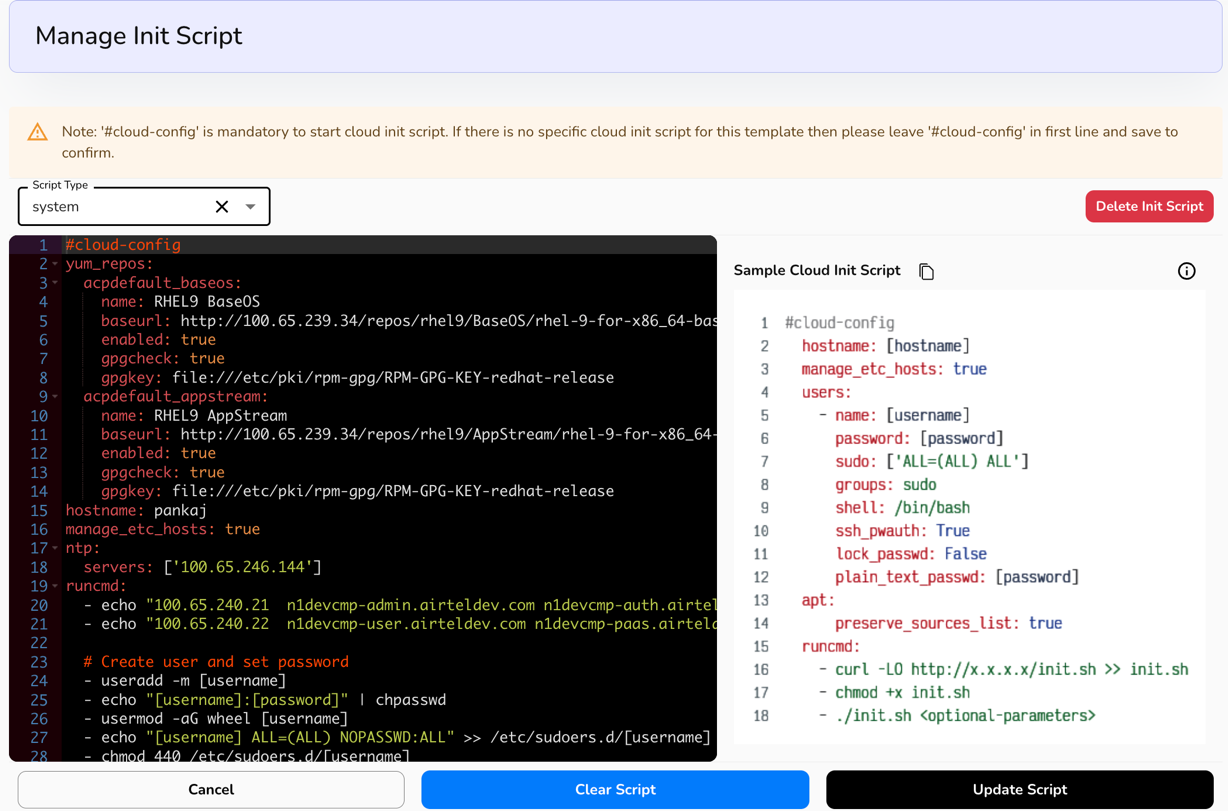Click the hostname: pankaj line in editor
Screen dimensions: 1228x811
coord(136,510)
